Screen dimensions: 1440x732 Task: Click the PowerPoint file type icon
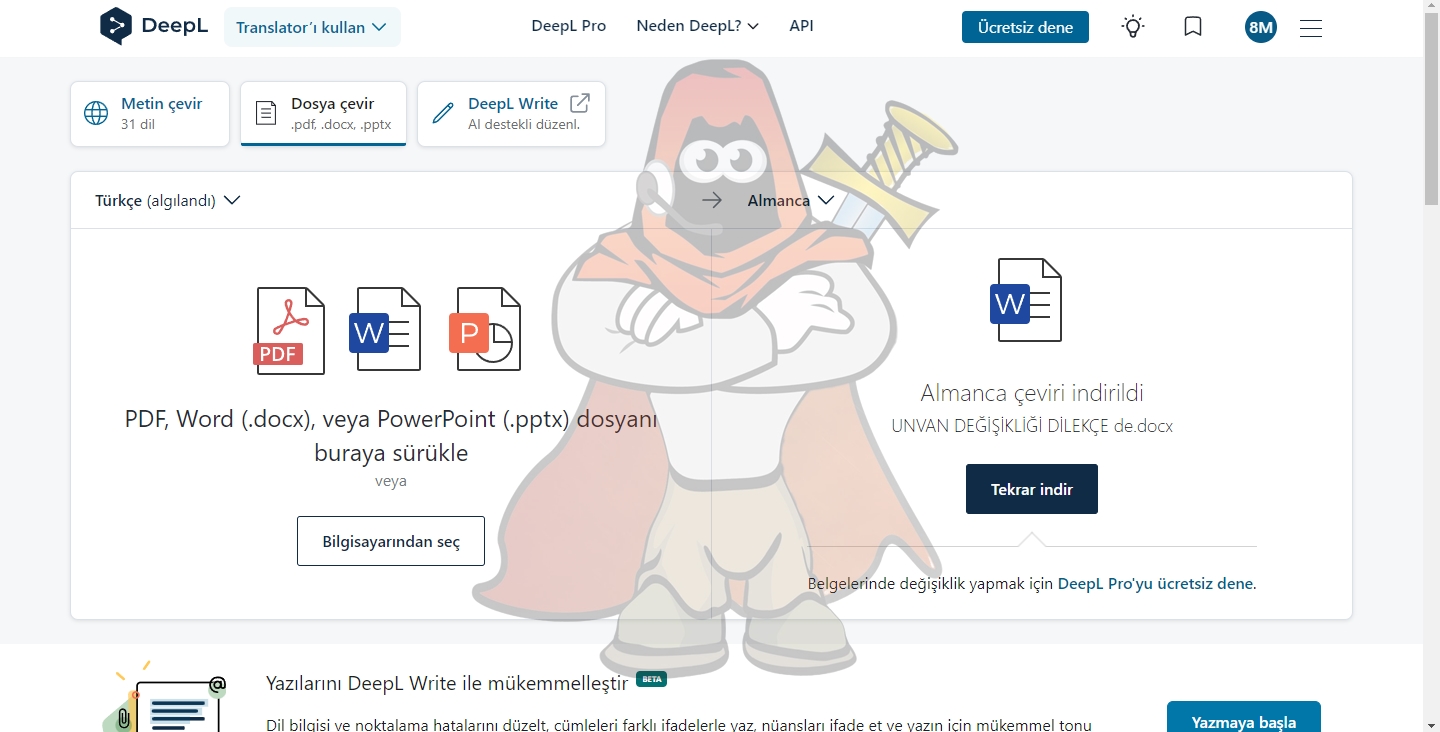[485, 329]
